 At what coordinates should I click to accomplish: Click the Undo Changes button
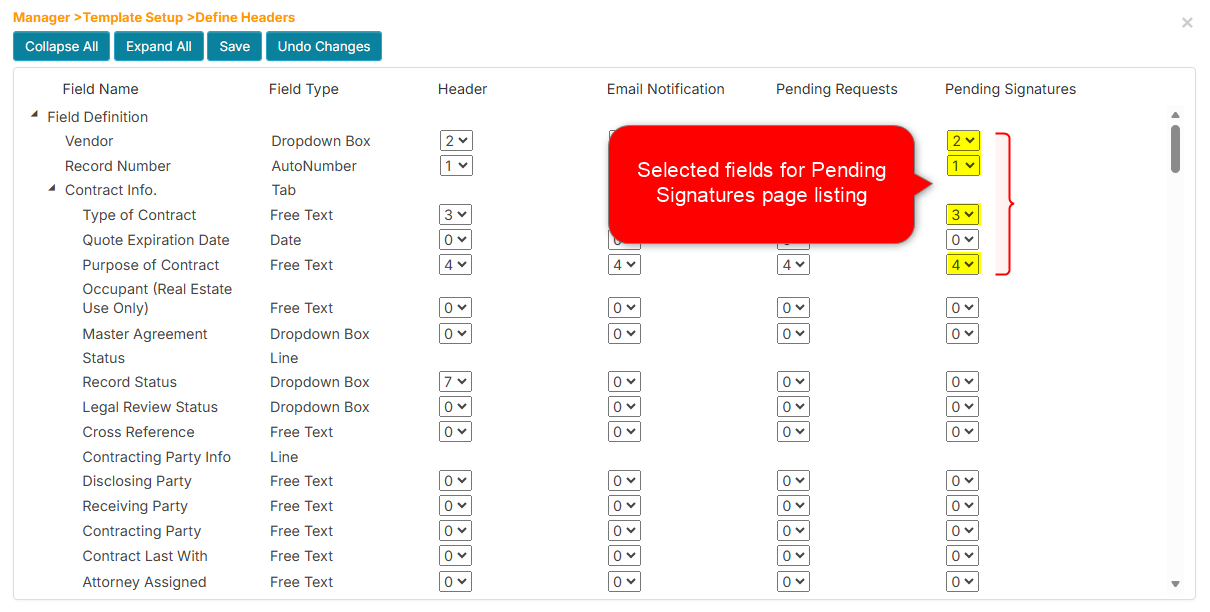click(323, 46)
